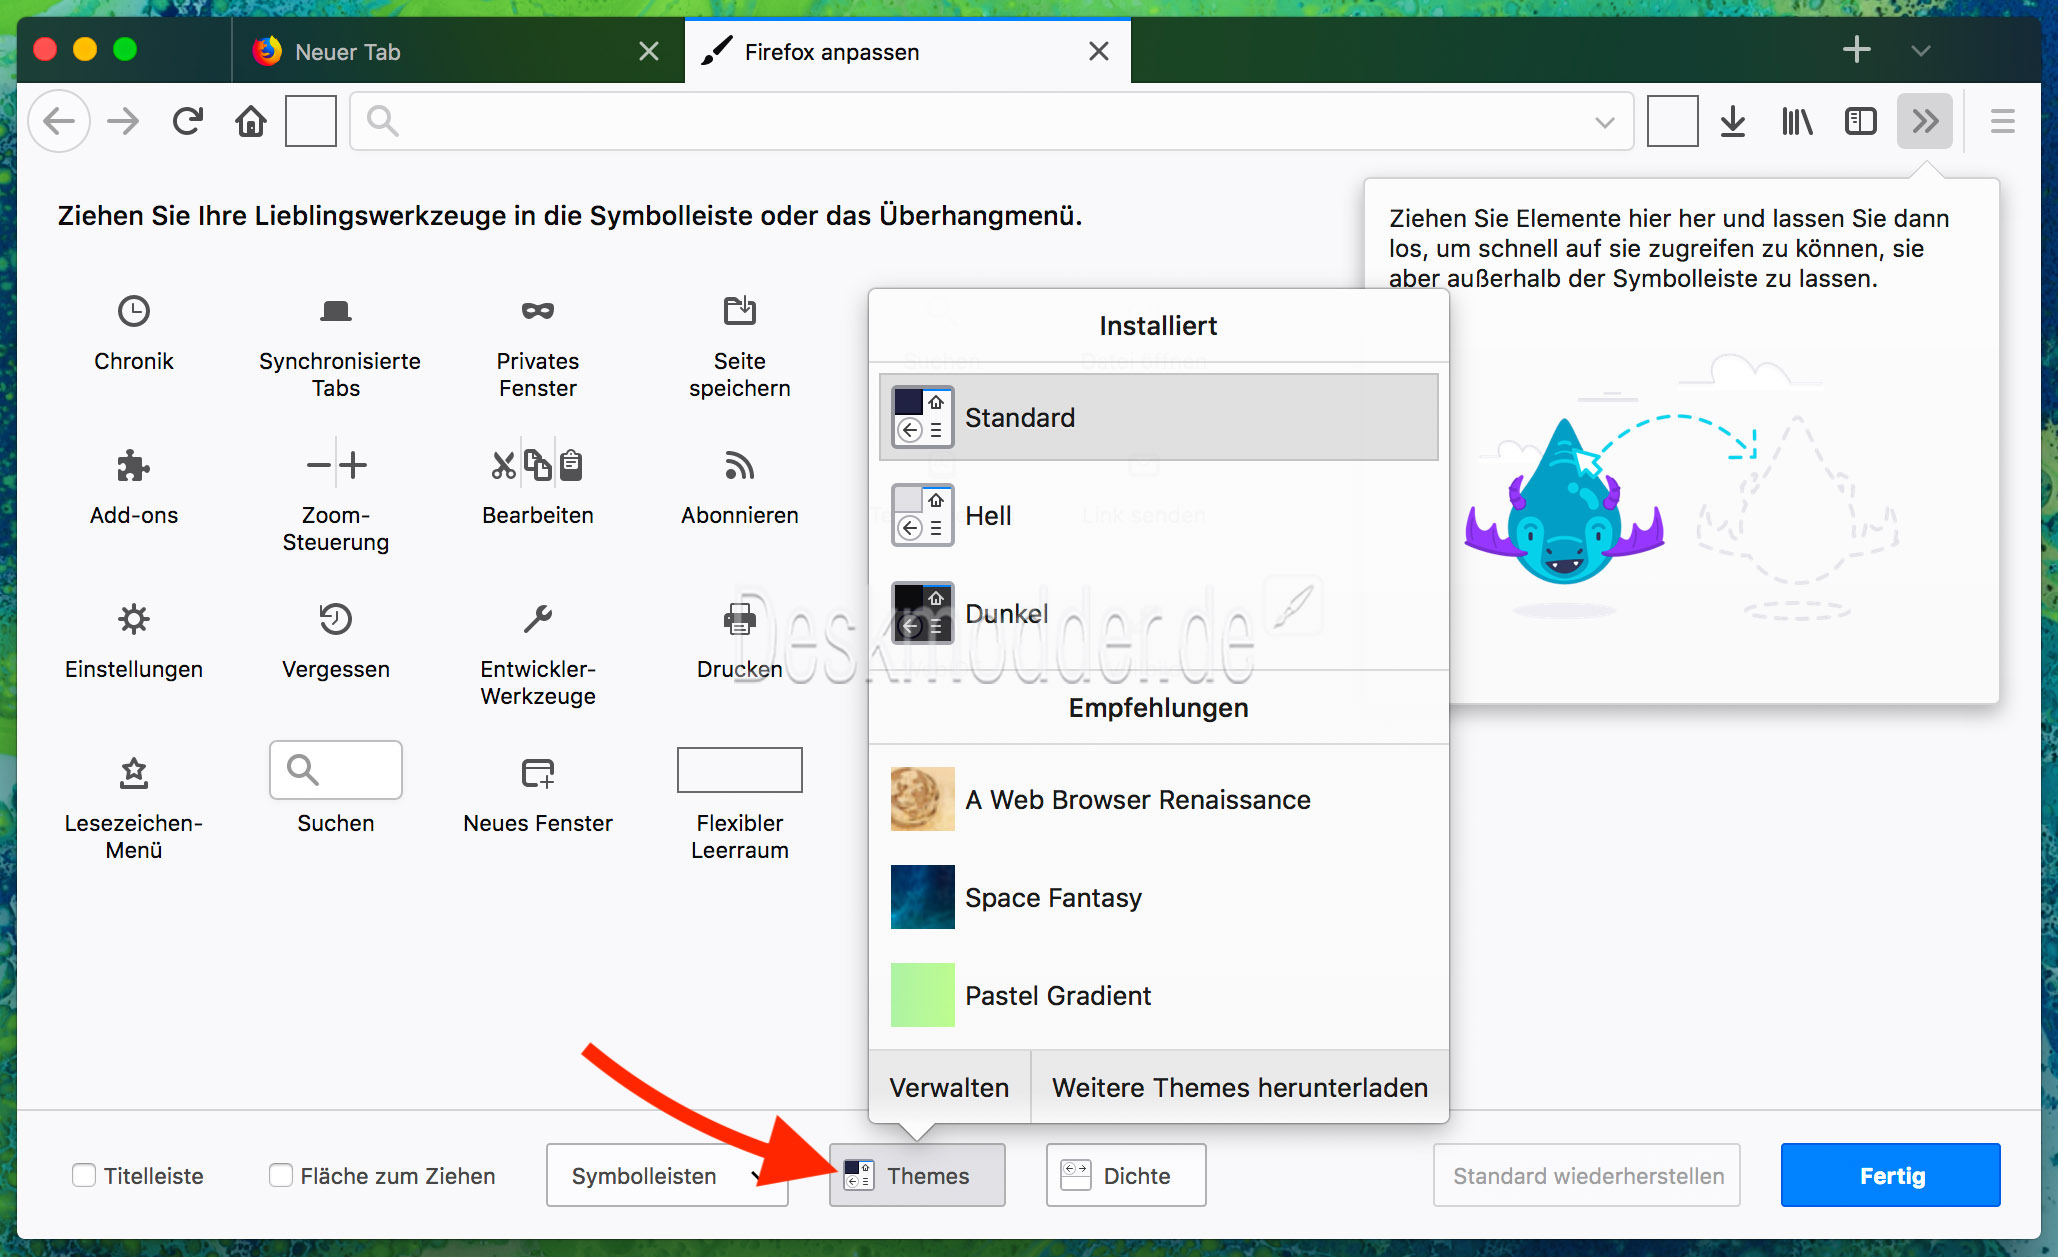Click the reload page icon

click(x=187, y=122)
